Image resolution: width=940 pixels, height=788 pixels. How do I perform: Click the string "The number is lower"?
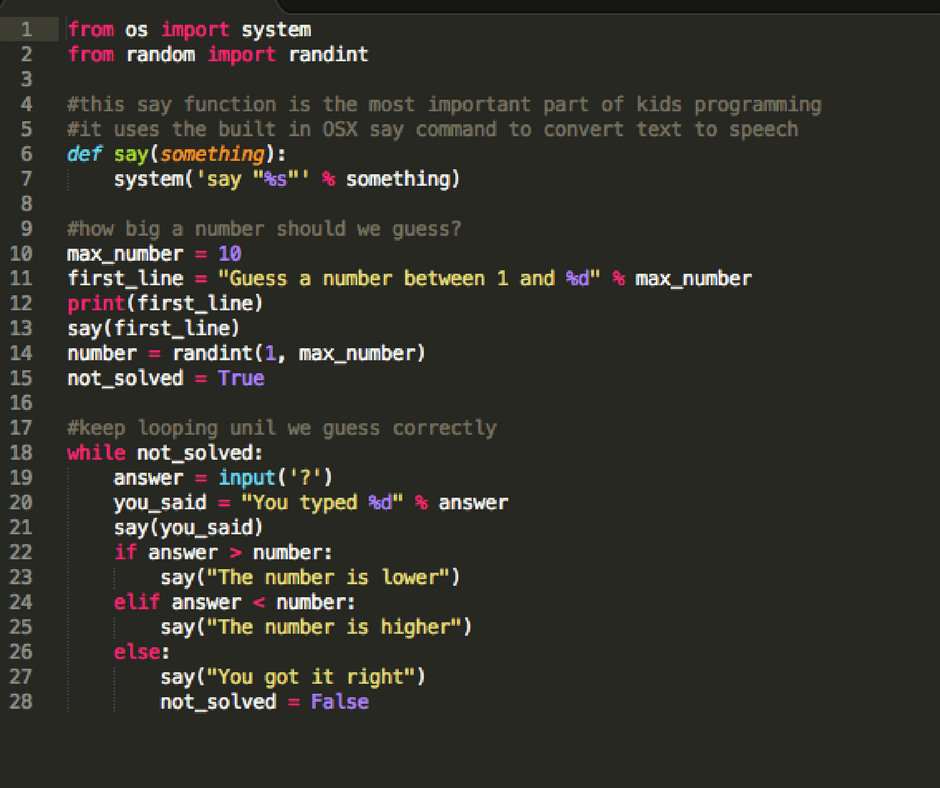[x=328, y=577]
